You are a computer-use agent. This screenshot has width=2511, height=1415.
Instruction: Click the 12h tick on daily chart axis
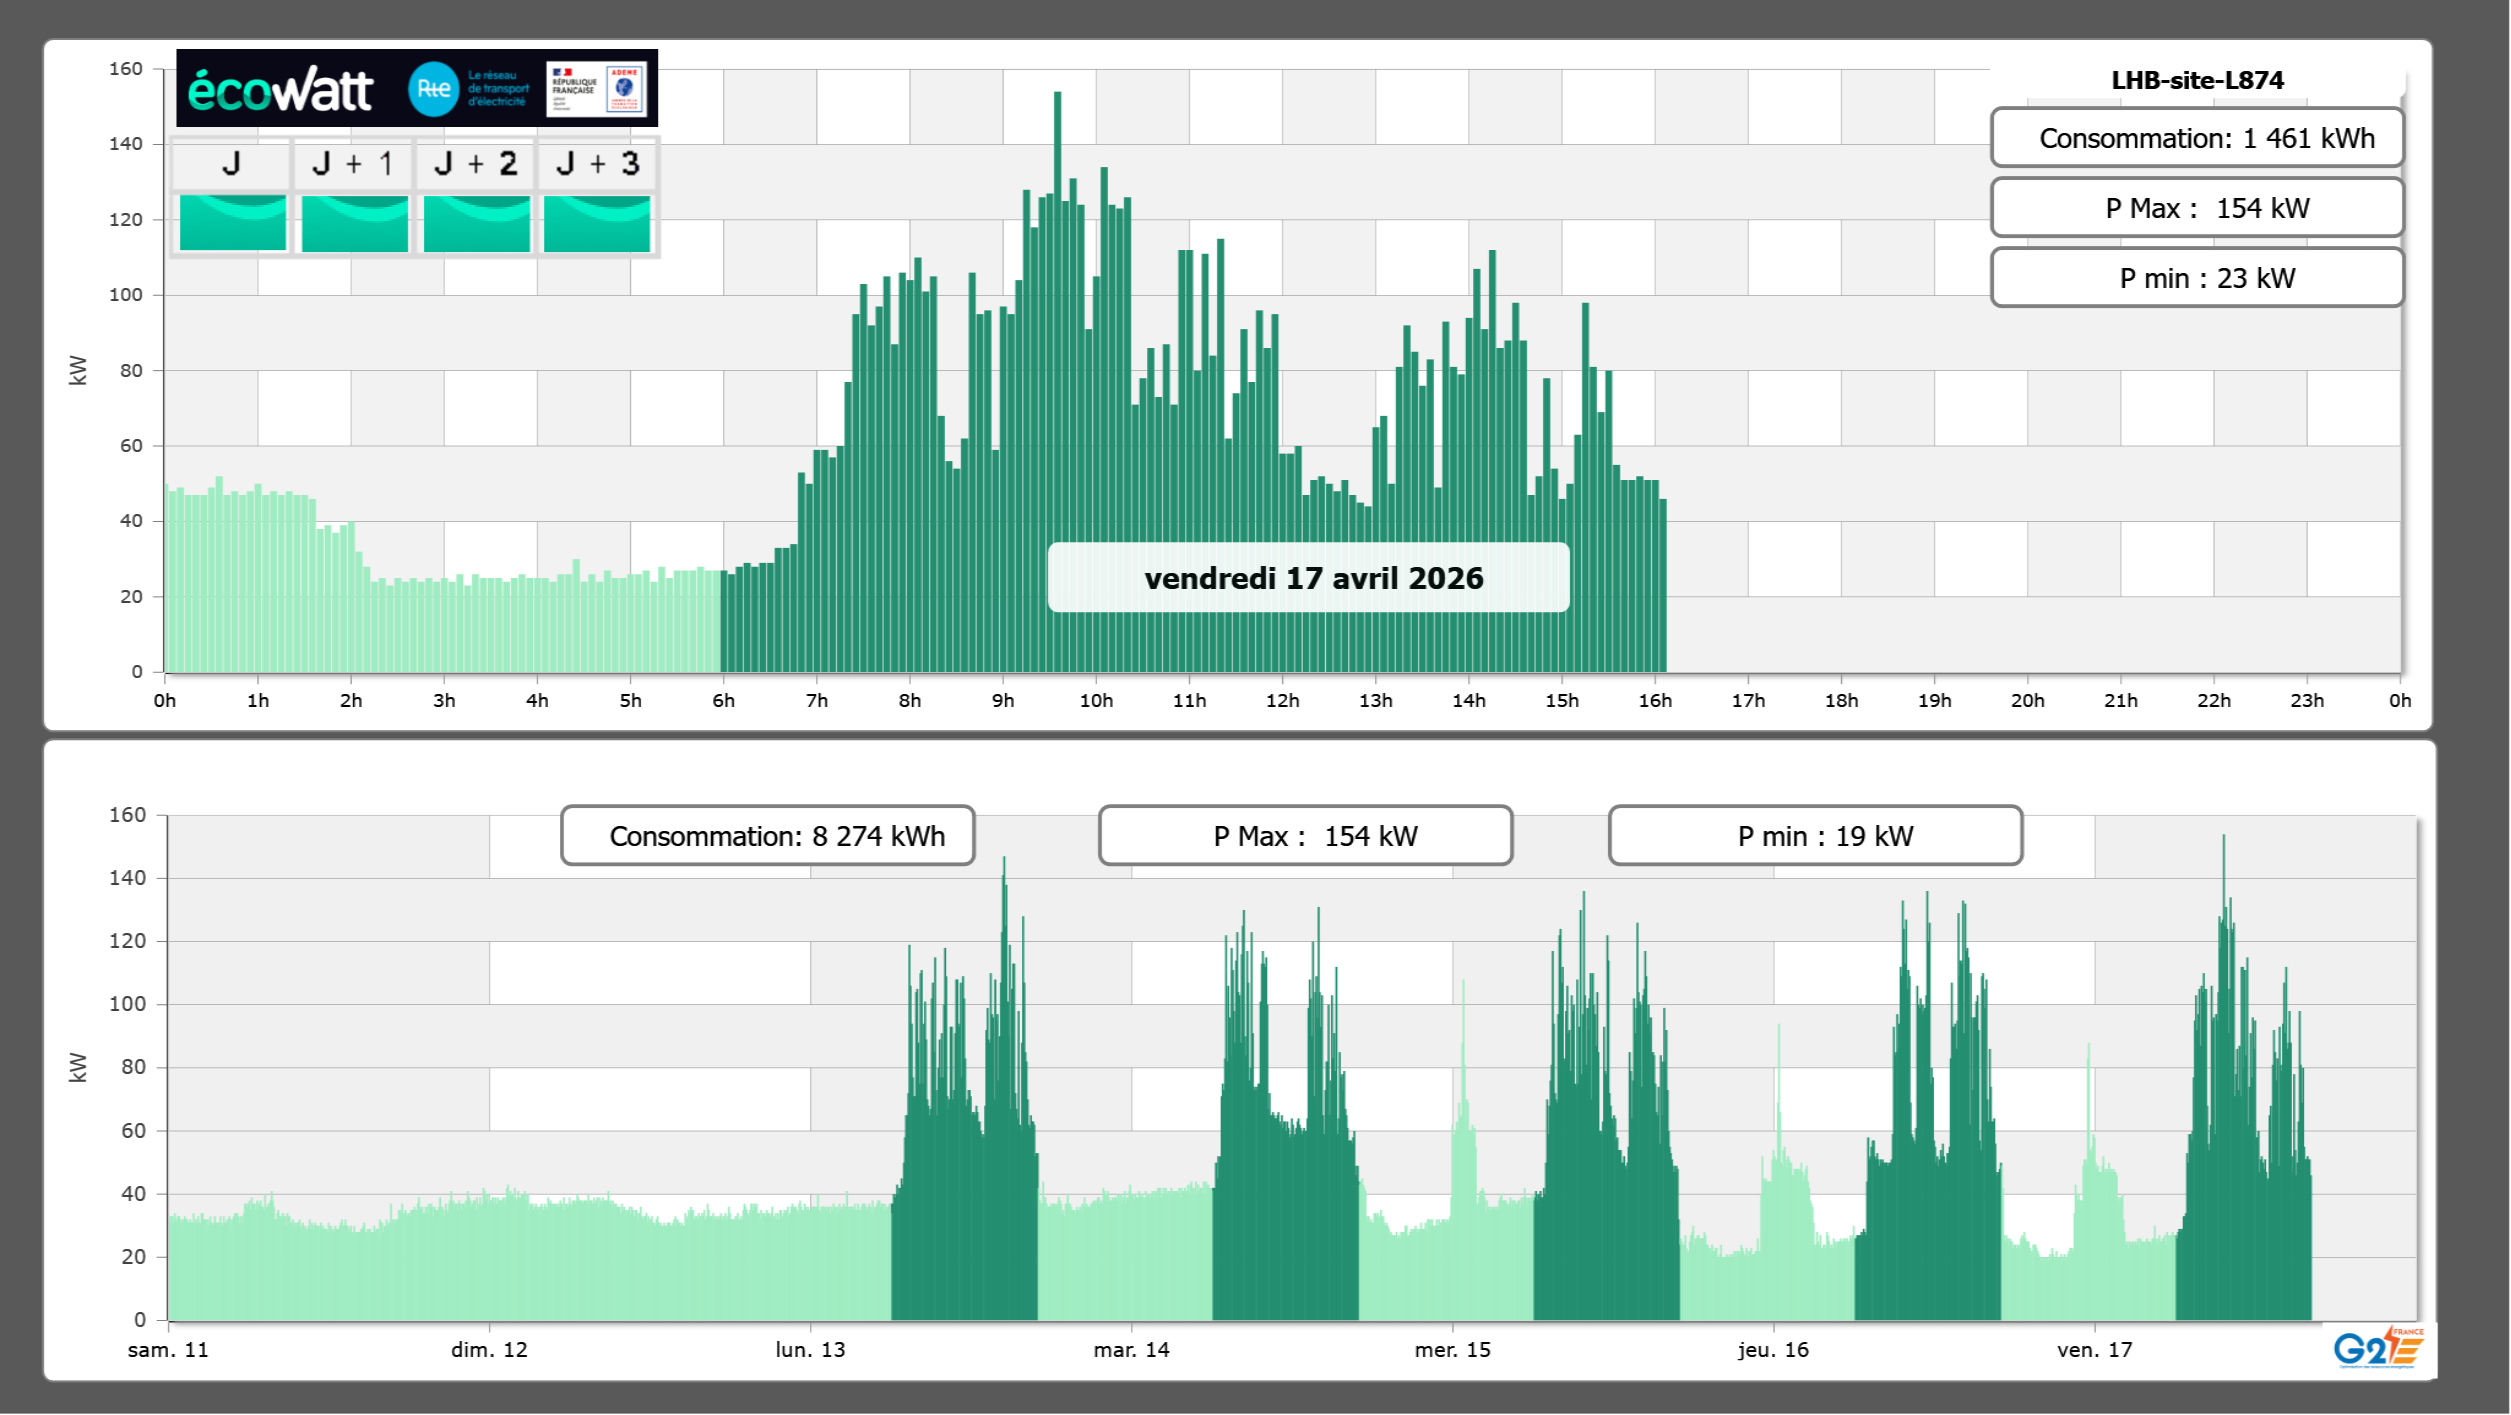[x=1282, y=700]
